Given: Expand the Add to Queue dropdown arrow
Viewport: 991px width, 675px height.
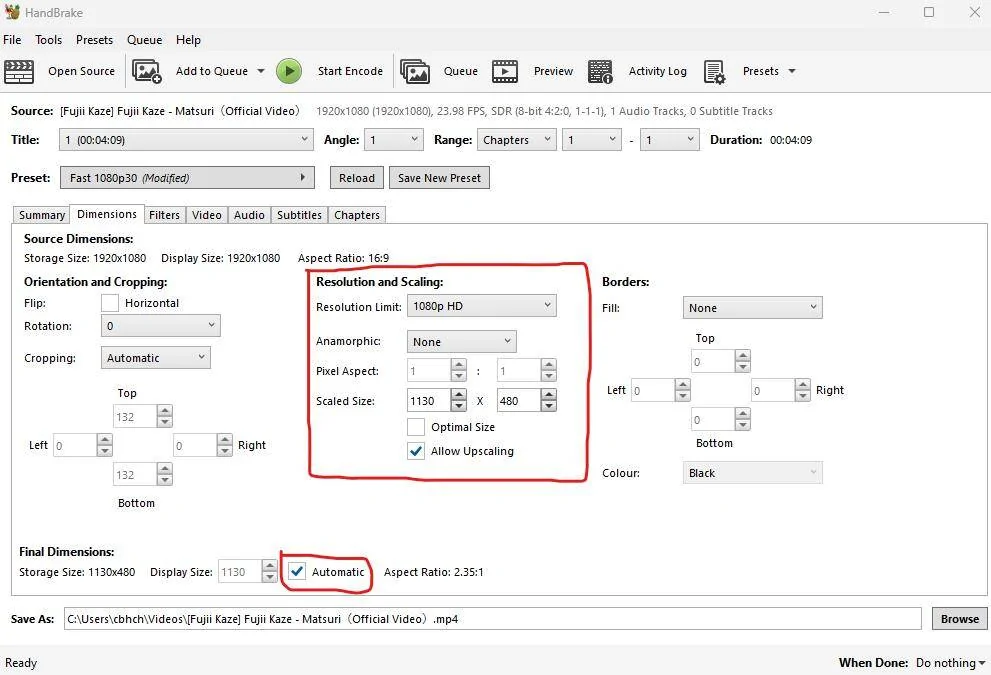Looking at the screenshot, I should (260, 71).
